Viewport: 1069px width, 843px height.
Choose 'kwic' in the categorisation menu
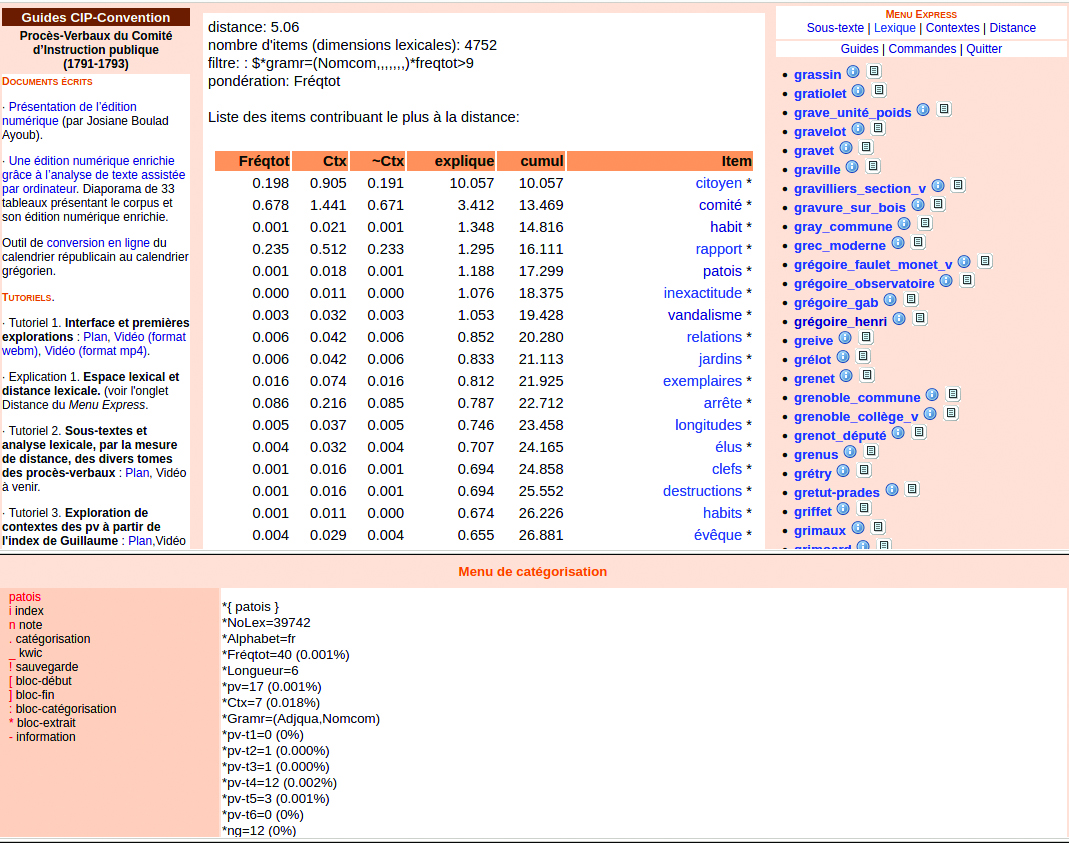click(x=30, y=653)
